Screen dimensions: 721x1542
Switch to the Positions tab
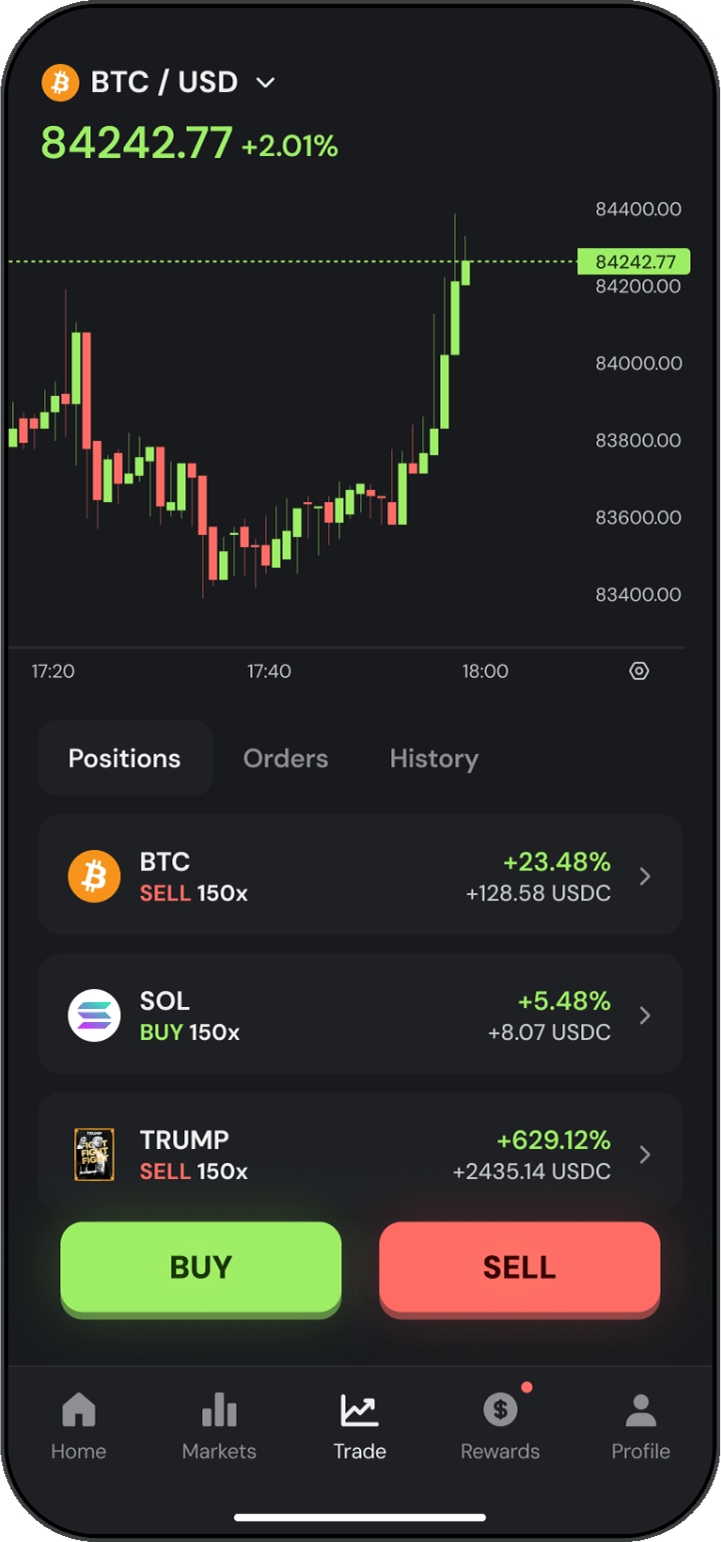pos(124,758)
